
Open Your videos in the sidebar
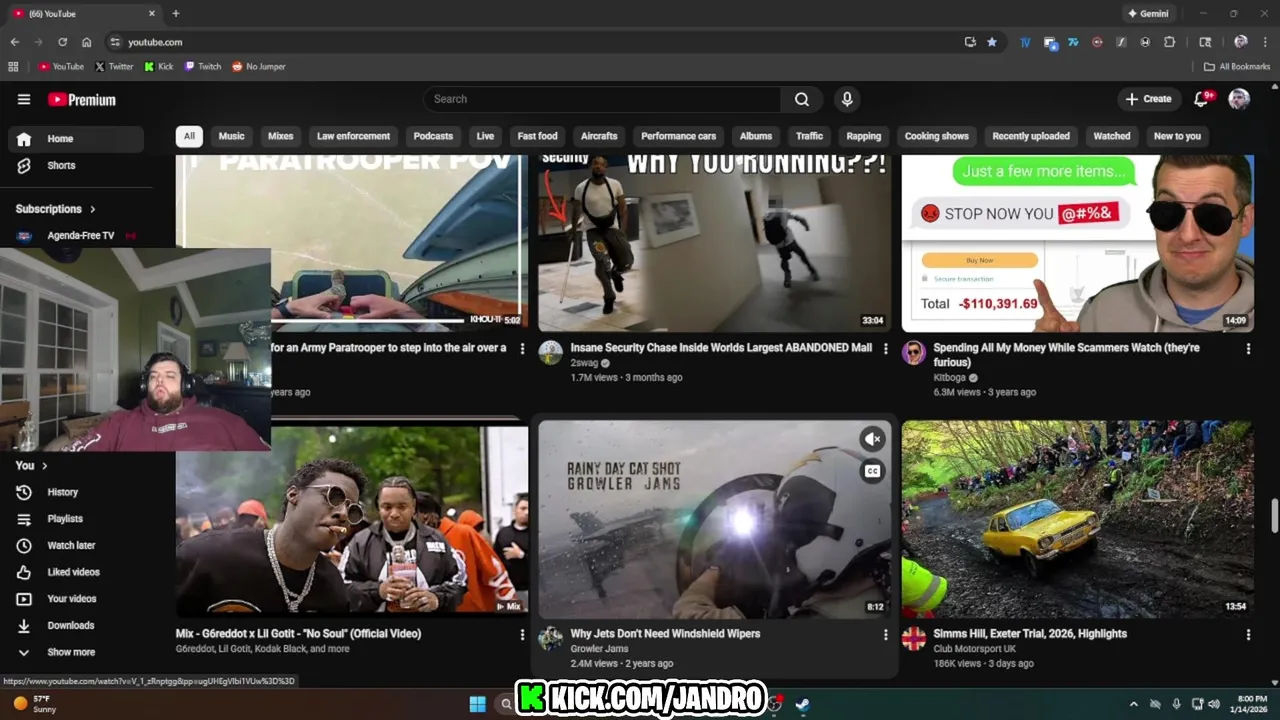coord(76,599)
